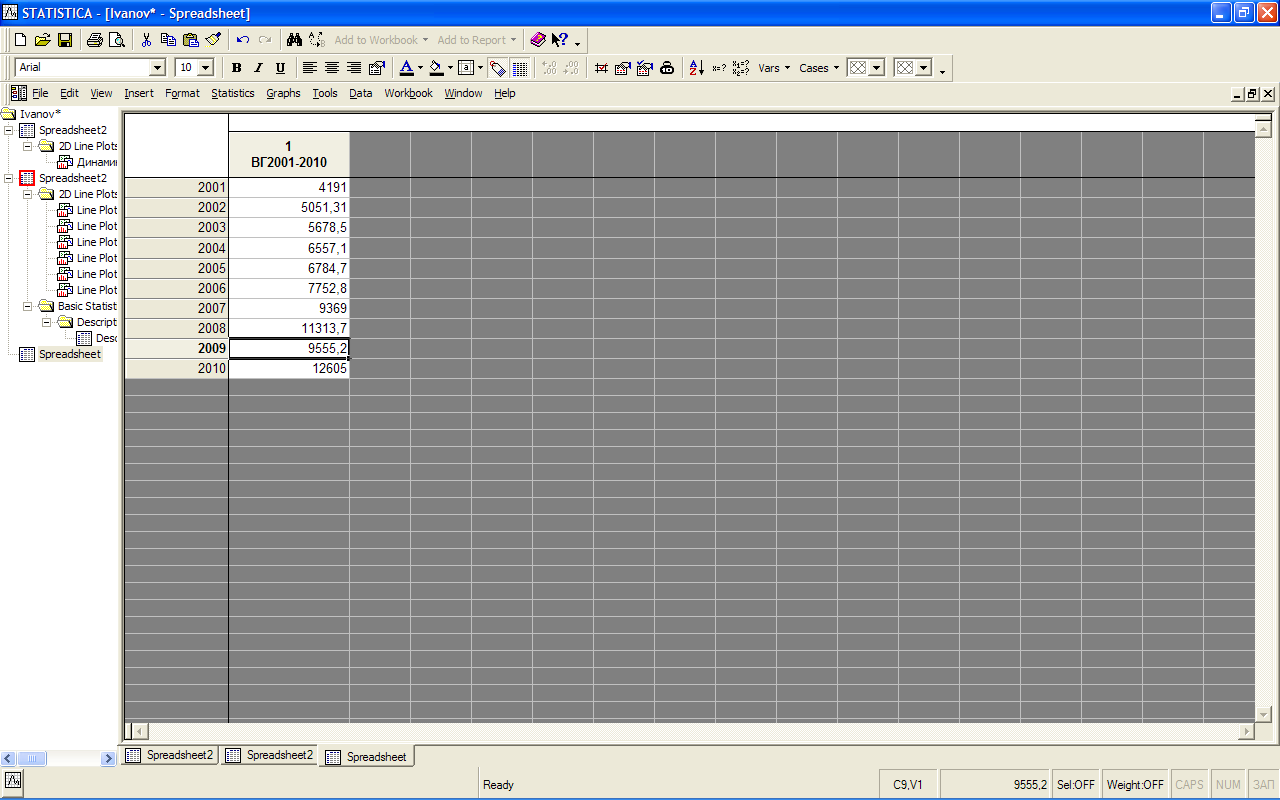Open the fill color dropdown arrow
The image size is (1280, 800).
click(451, 68)
